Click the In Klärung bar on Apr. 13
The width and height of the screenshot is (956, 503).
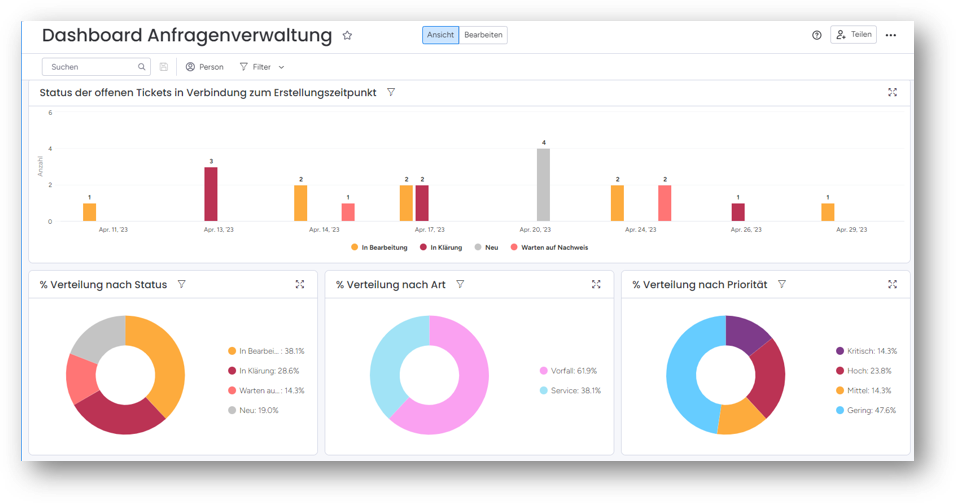(x=211, y=194)
